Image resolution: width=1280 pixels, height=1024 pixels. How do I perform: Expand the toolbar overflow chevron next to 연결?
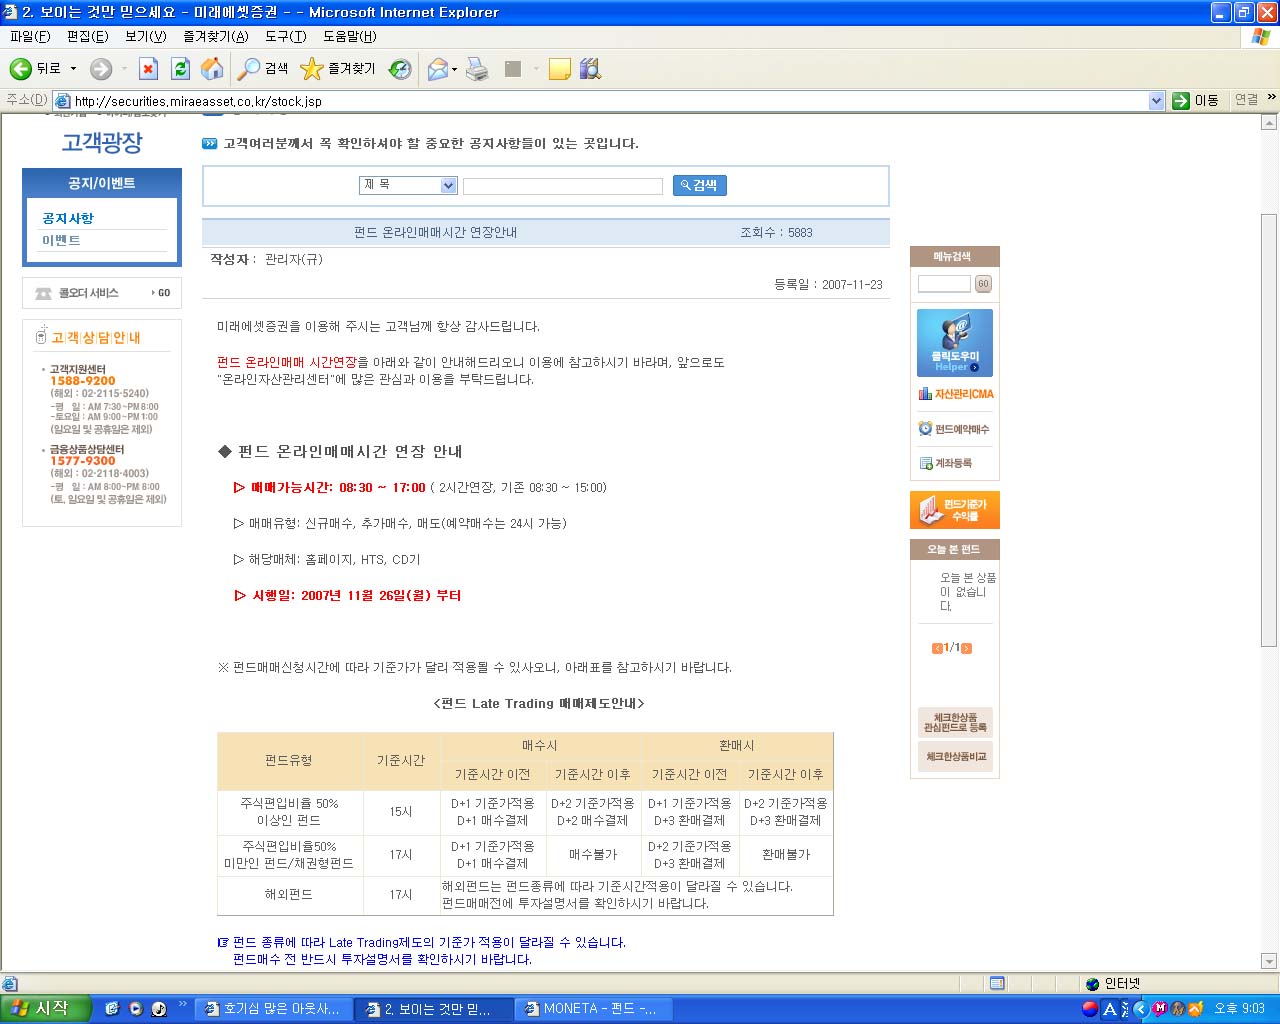point(1271,97)
